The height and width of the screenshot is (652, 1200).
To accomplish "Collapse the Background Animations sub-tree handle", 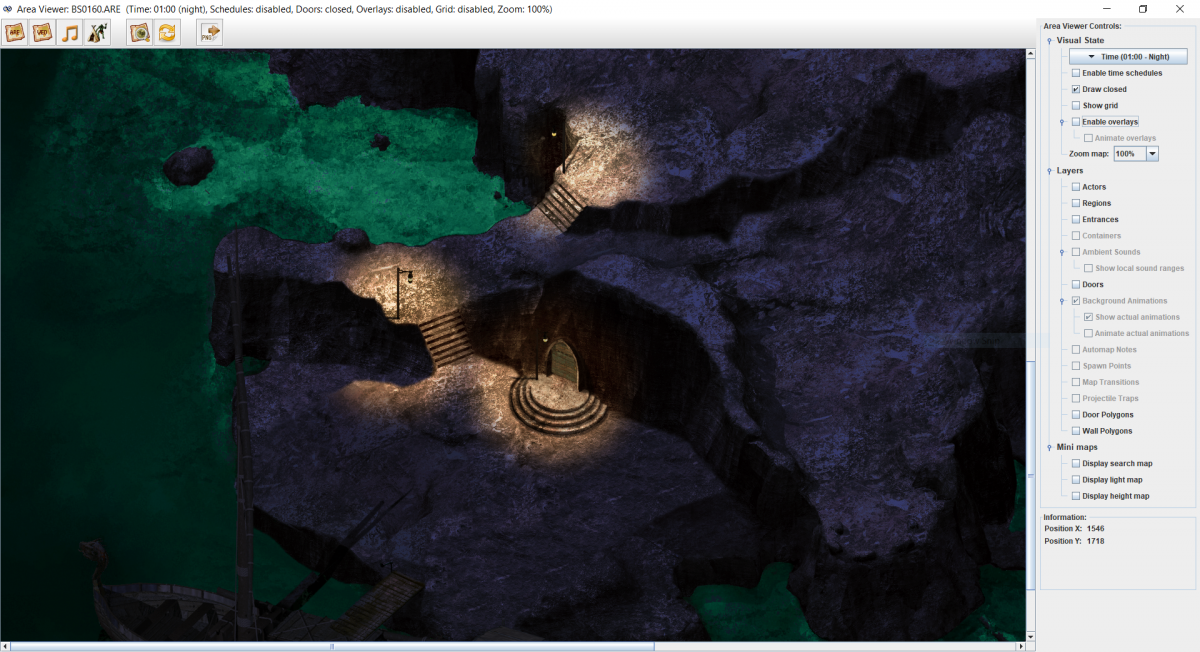I will click(x=1062, y=301).
